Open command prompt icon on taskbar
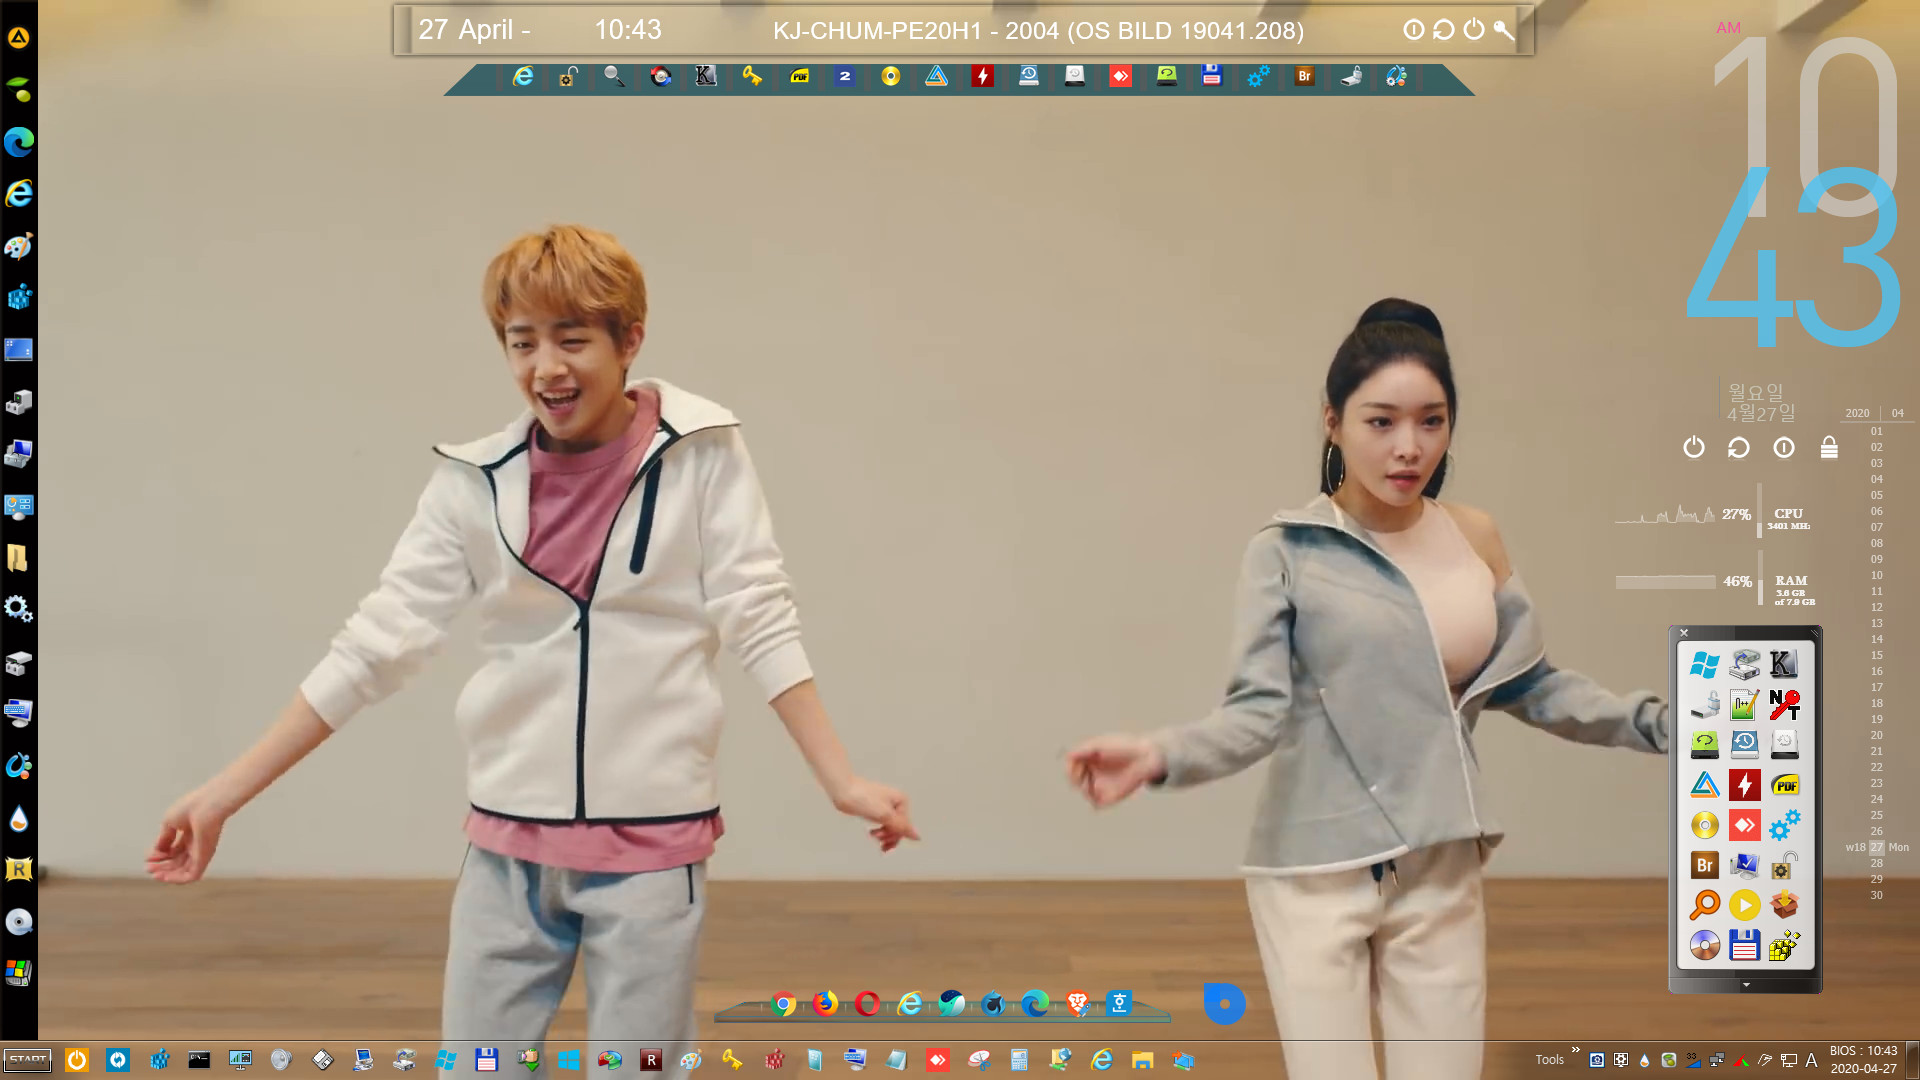Viewport: 1920px width, 1080px height. pos(199,1060)
